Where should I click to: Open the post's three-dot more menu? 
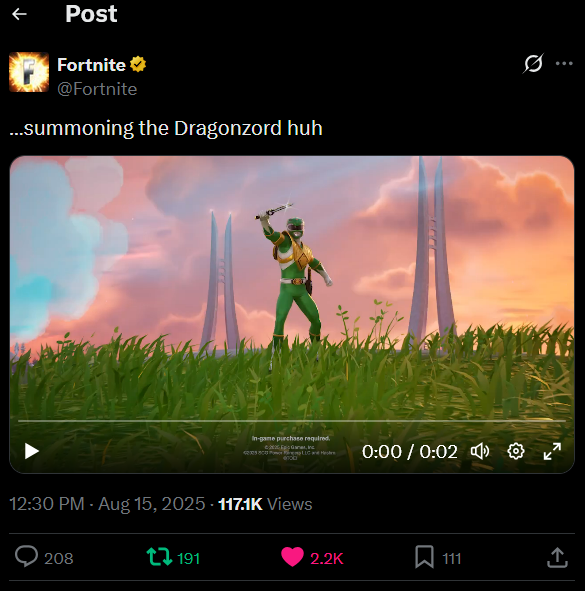click(564, 63)
